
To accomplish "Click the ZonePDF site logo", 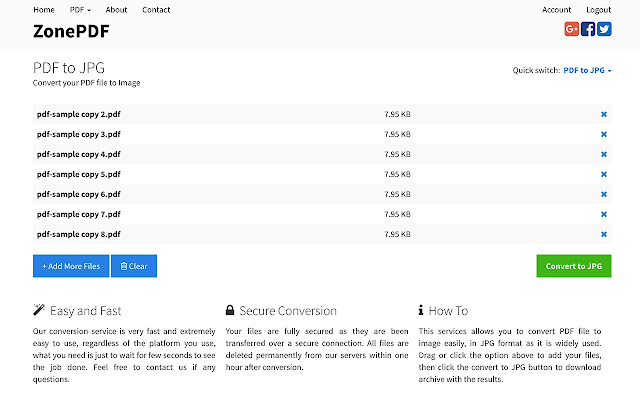I will pos(71,31).
